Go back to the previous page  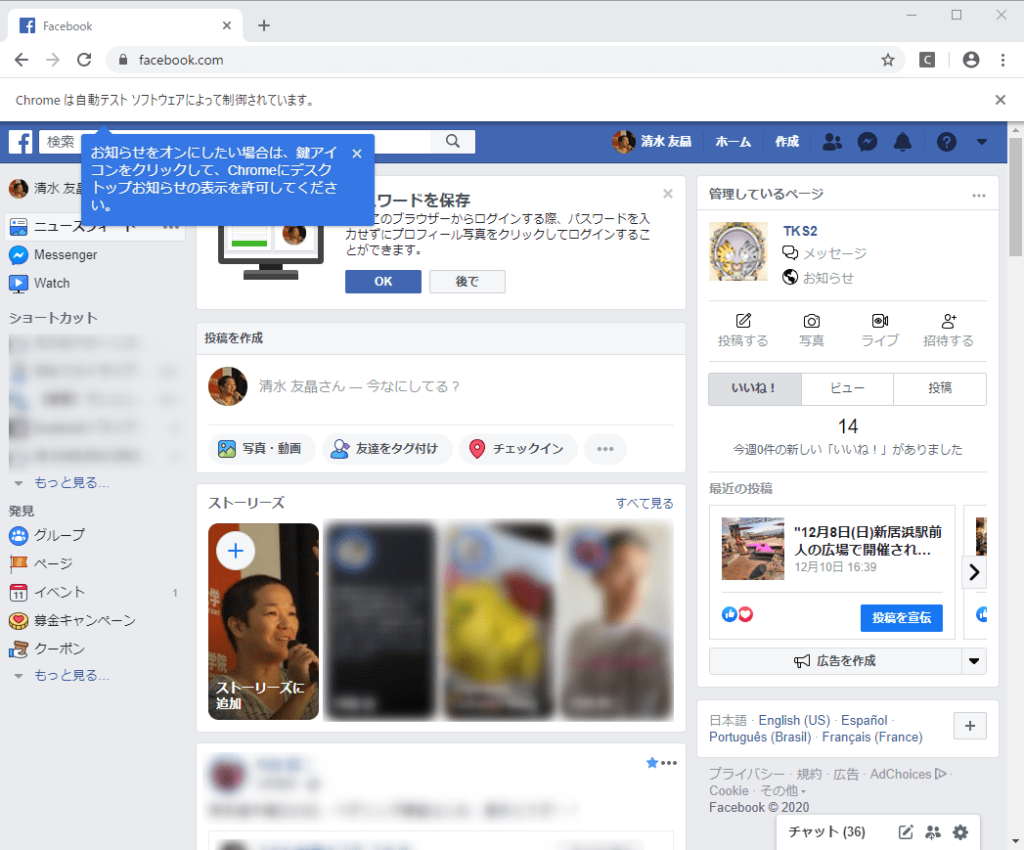tap(22, 60)
